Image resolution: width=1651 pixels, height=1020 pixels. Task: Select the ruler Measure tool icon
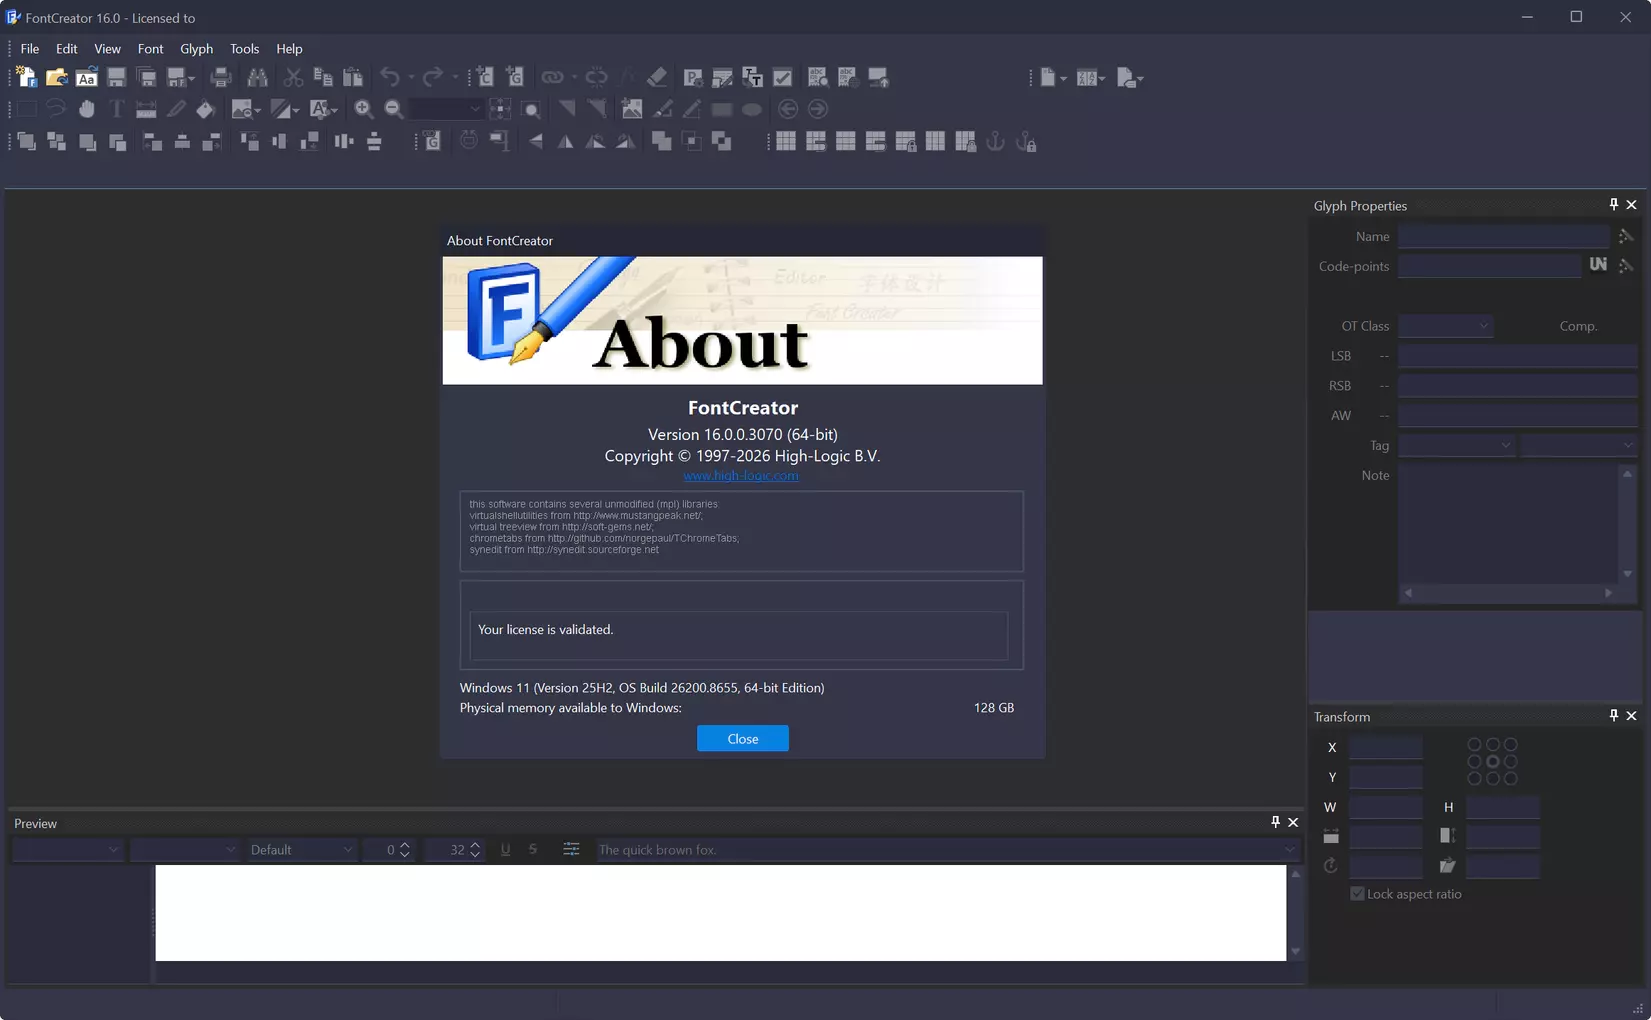(146, 109)
